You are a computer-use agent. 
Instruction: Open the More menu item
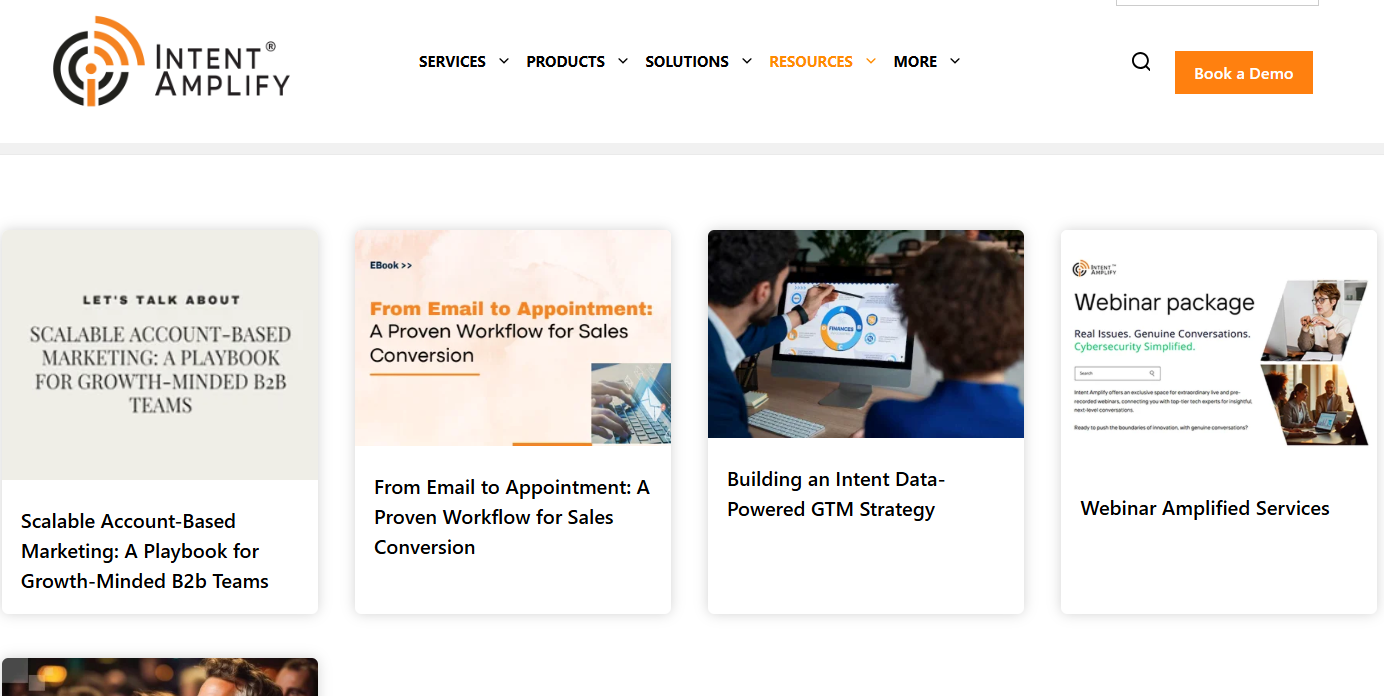[x=915, y=62]
